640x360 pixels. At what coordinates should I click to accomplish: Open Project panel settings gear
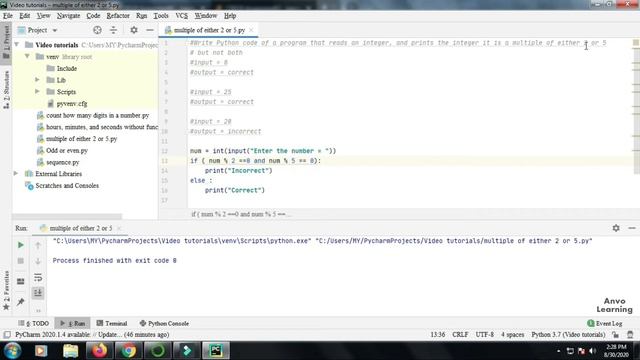134,30
